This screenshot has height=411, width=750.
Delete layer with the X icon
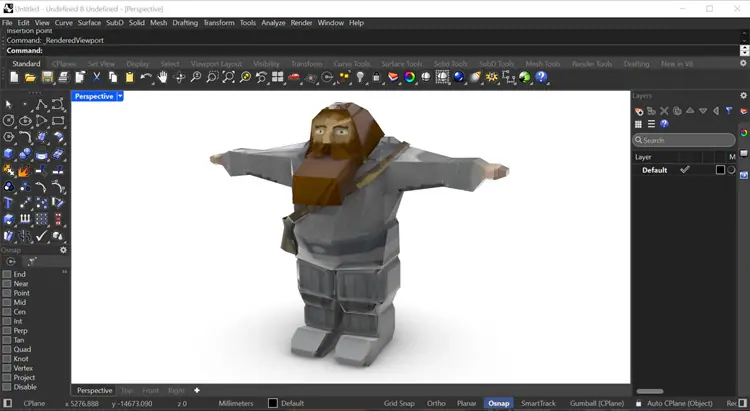[x=664, y=111]
